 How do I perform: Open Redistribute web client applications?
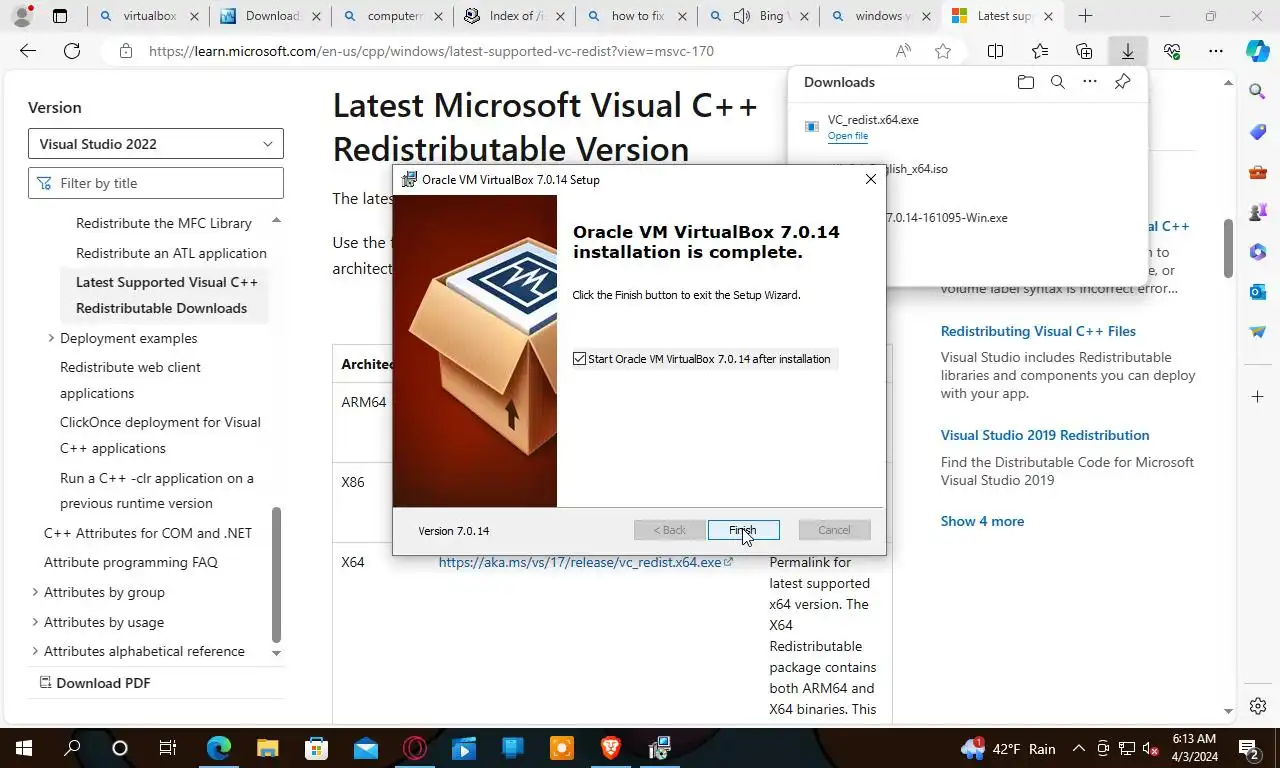point(130,380)
